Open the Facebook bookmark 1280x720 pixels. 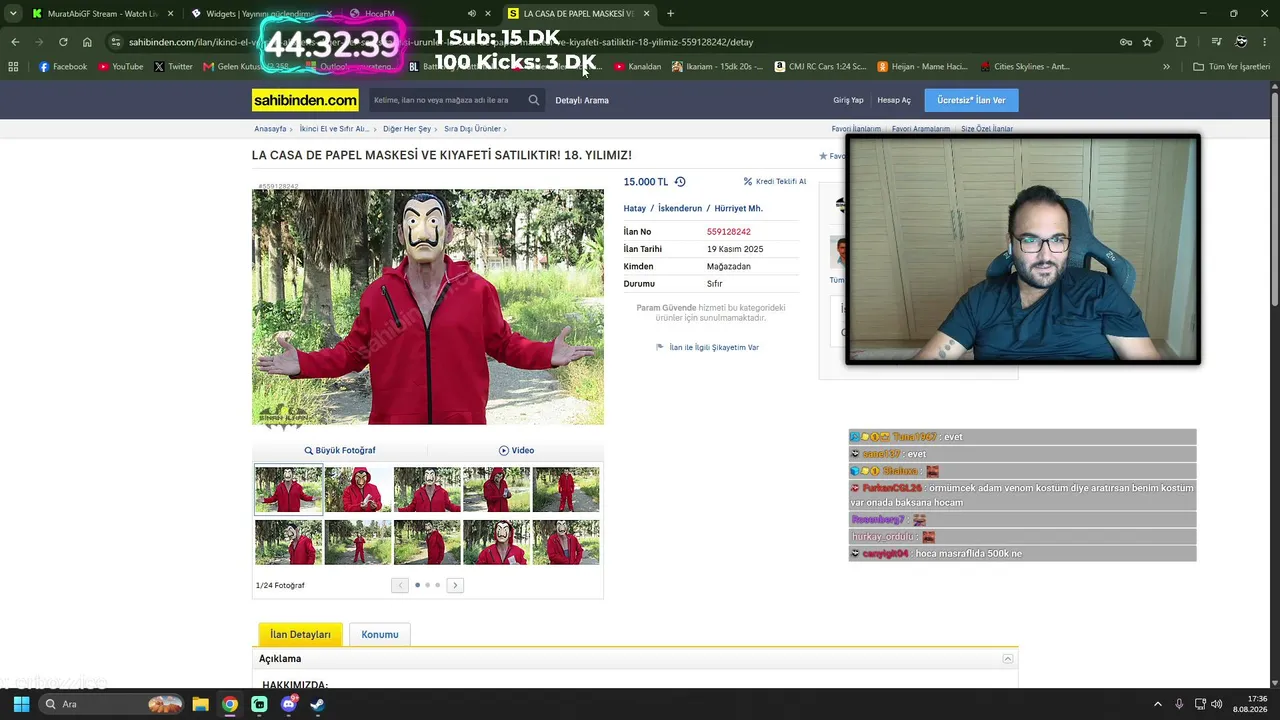click(63, 67)
